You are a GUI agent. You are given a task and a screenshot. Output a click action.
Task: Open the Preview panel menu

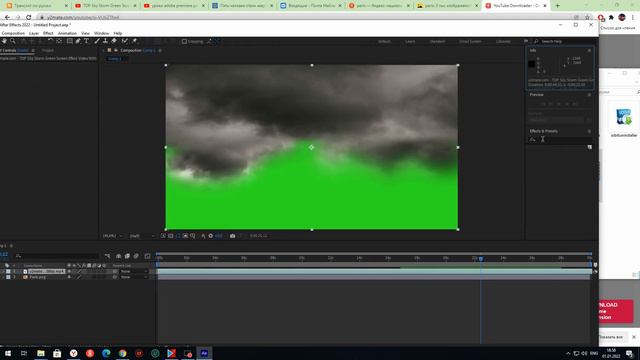click(x=589, y=95)
